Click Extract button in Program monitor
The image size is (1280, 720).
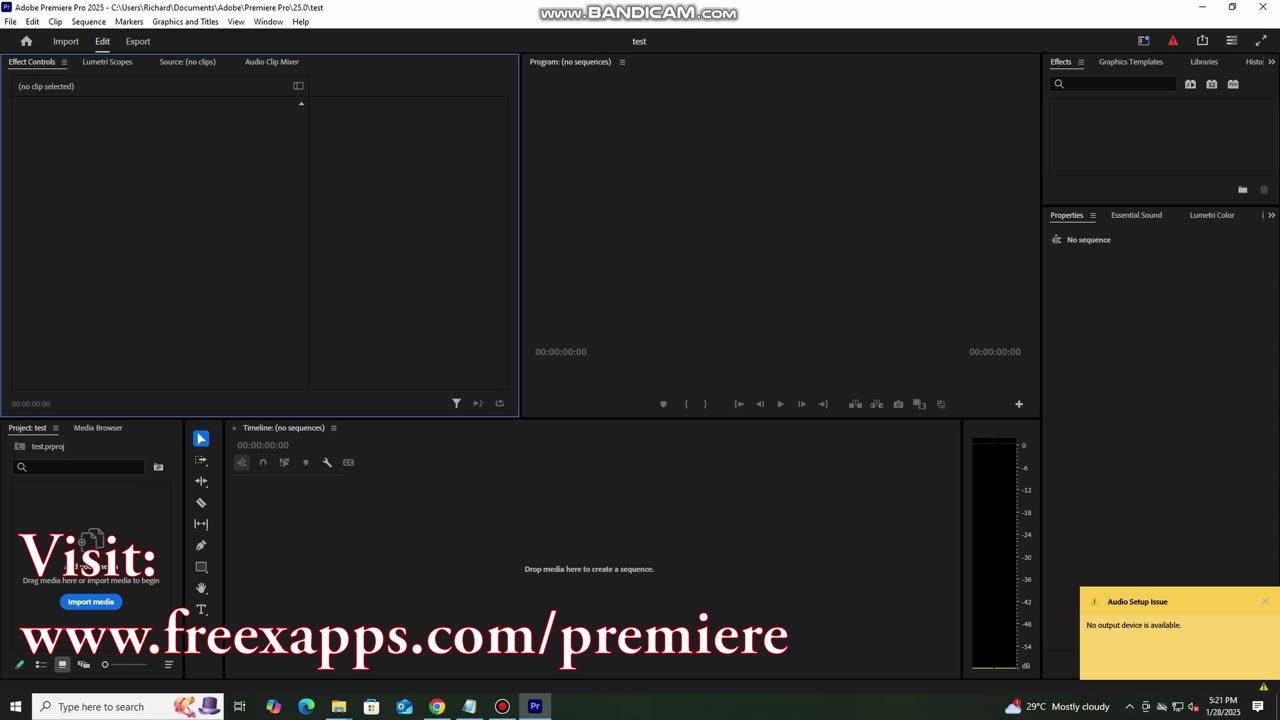(x=877, y=404)
